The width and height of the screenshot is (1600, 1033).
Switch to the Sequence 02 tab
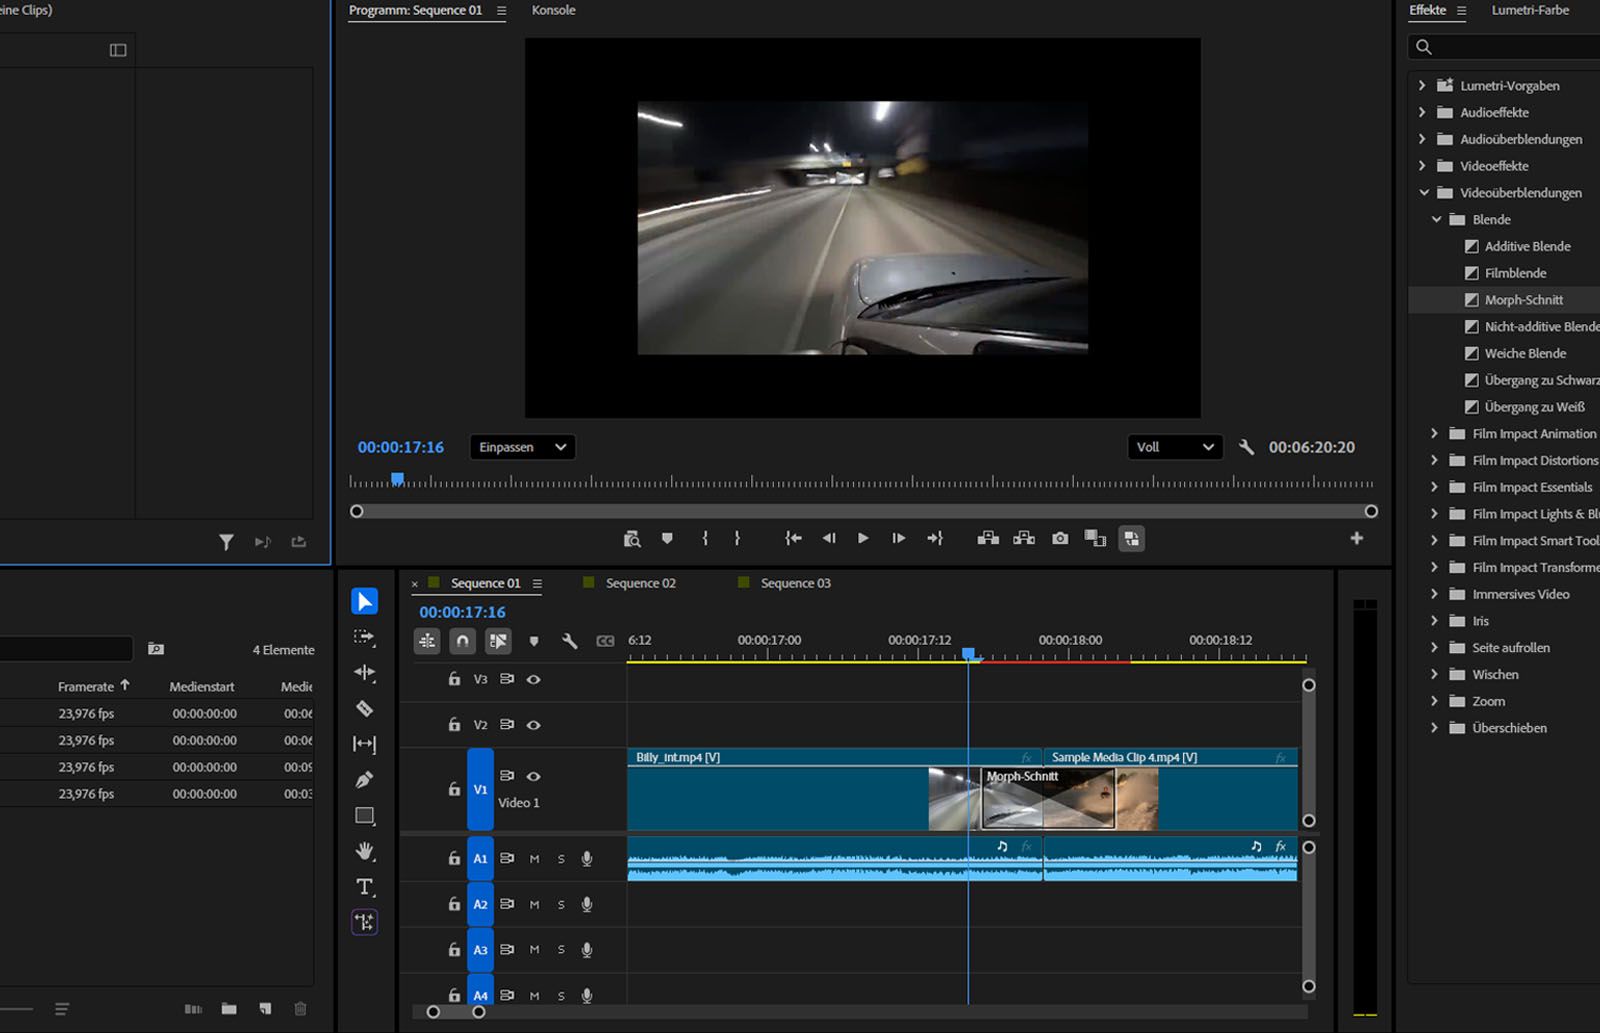(640, 583)
